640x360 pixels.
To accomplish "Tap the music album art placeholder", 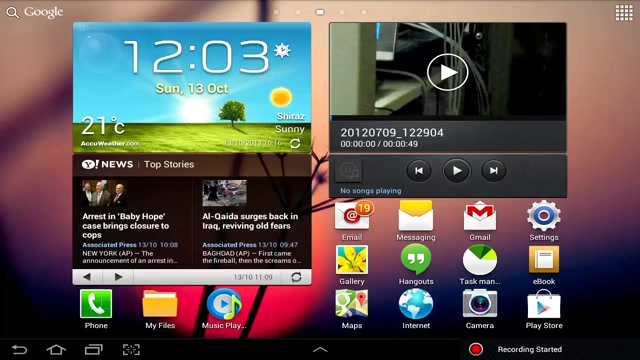I will (x=349, y=171).
